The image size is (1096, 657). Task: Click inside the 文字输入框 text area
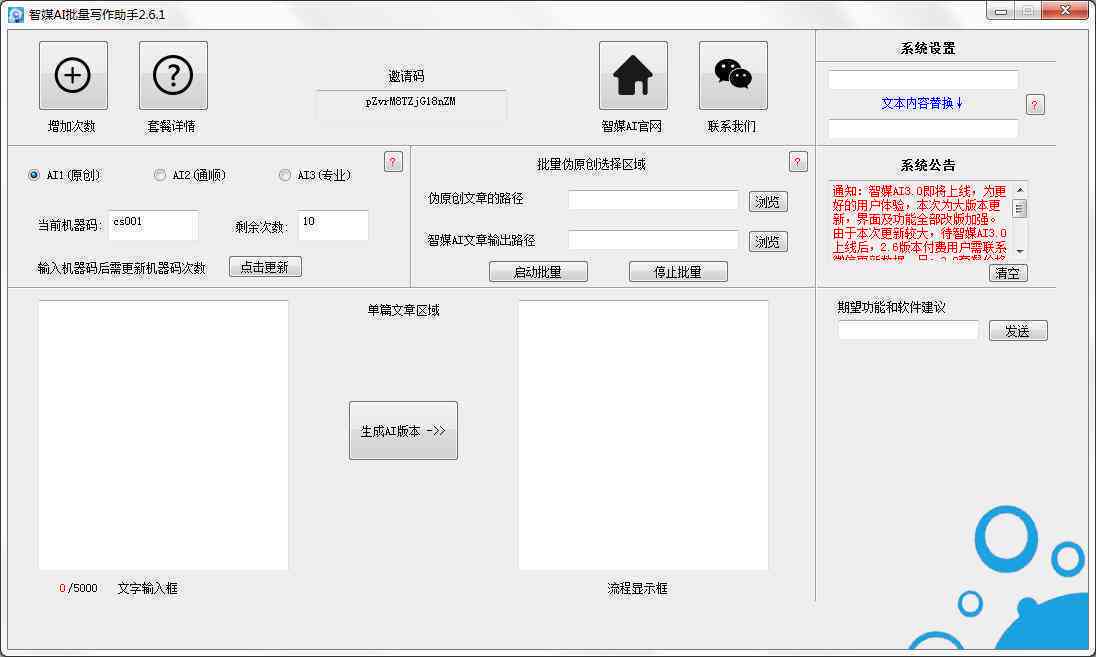163,435
